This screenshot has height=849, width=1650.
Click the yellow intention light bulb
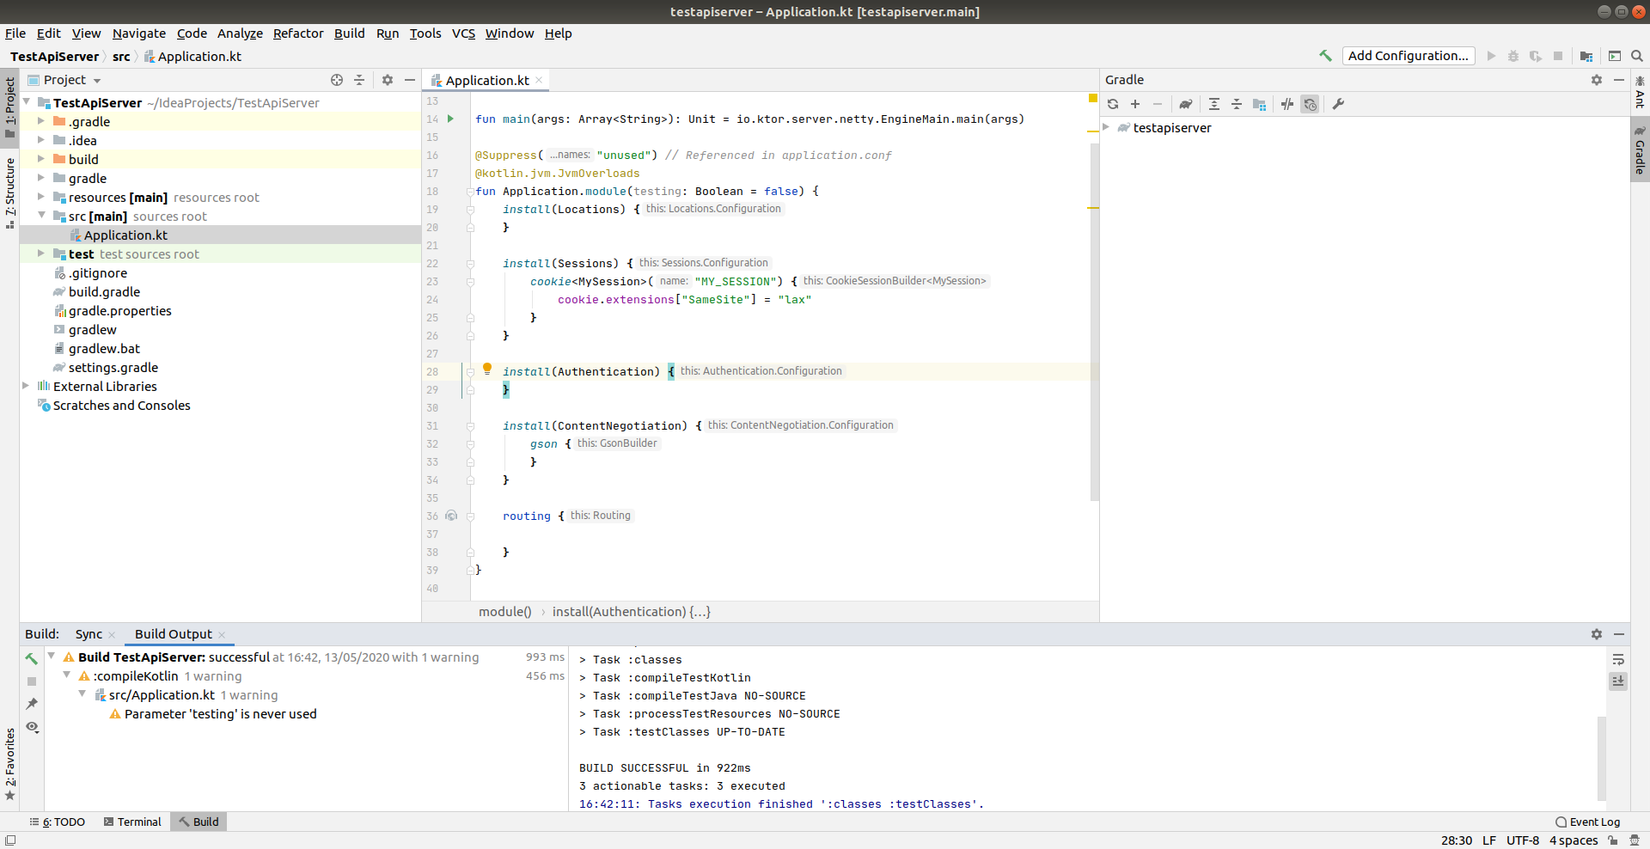coord(487,369)
